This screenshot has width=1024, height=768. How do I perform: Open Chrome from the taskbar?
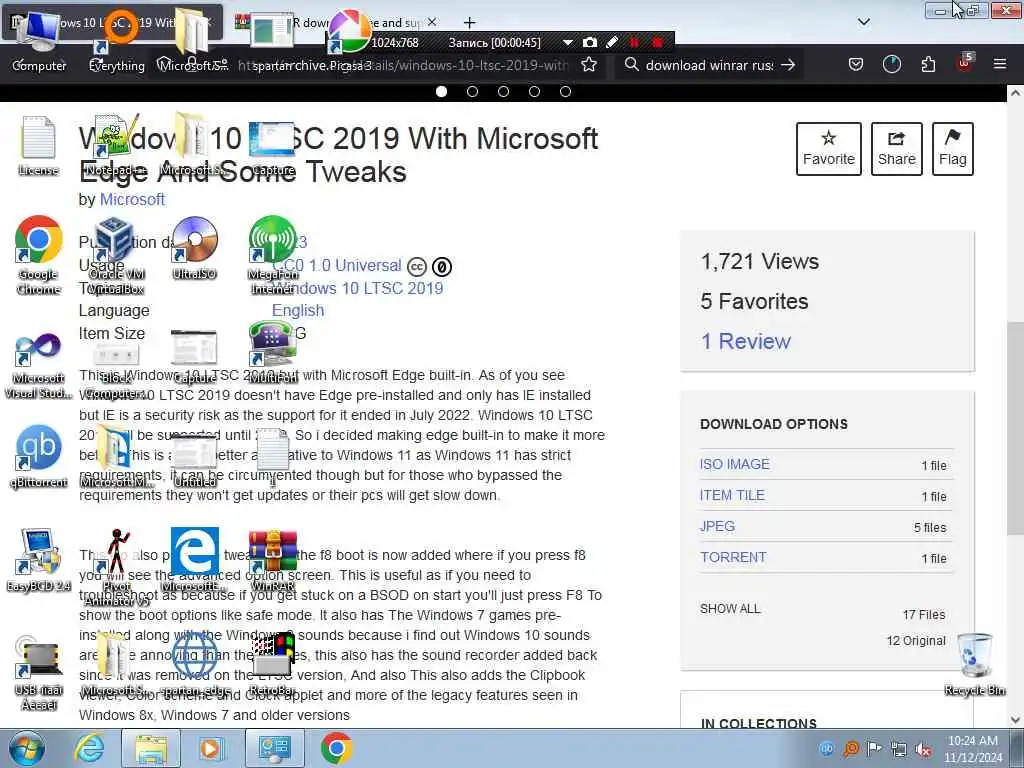337,748
